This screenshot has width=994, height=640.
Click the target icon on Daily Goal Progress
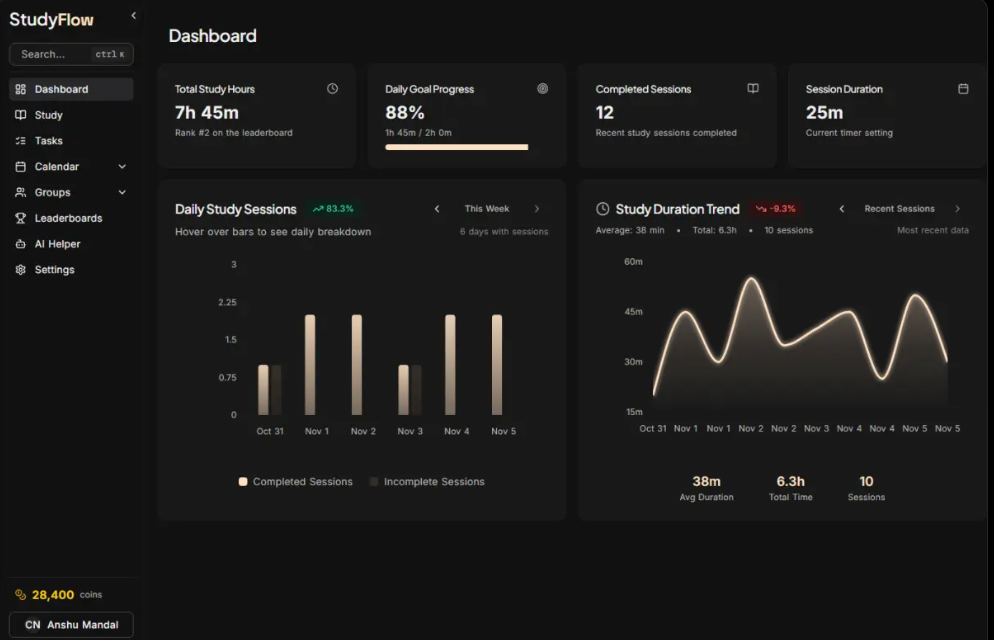543,89
